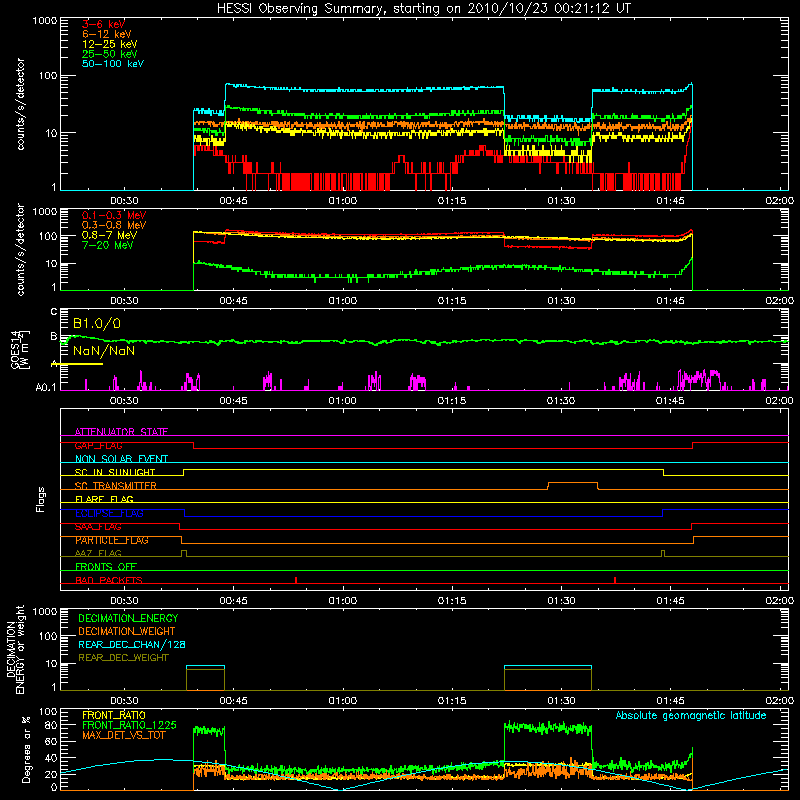The height and width of the screenshot is (800, 800).
Task: Click the DECIMATION_ENERGY legend label
Action: coord(128,618)
